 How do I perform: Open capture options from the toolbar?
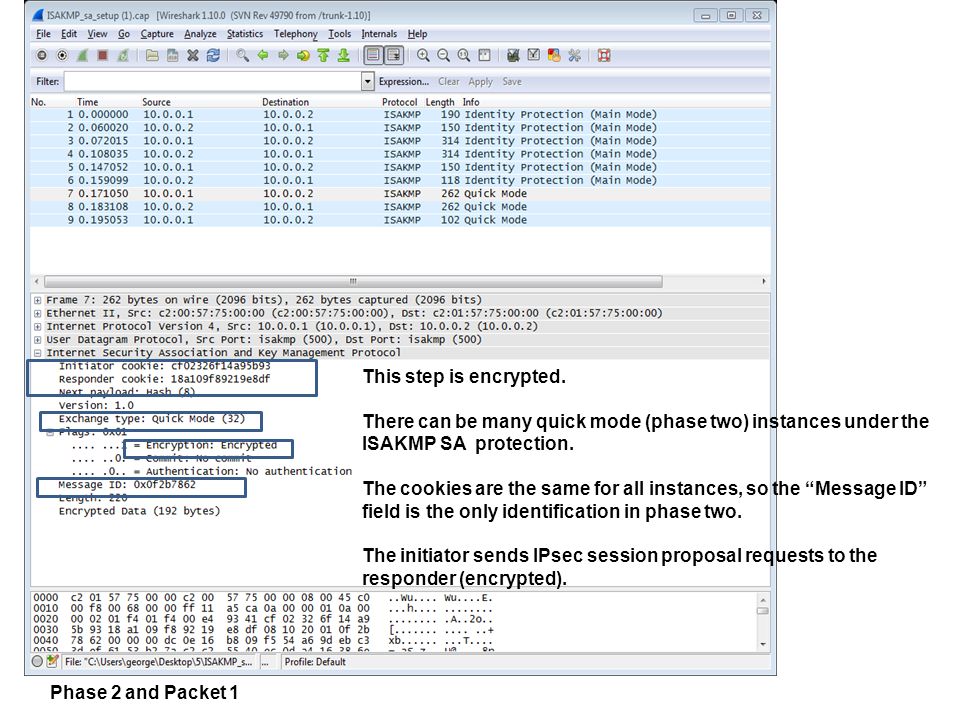coord(62,56)
